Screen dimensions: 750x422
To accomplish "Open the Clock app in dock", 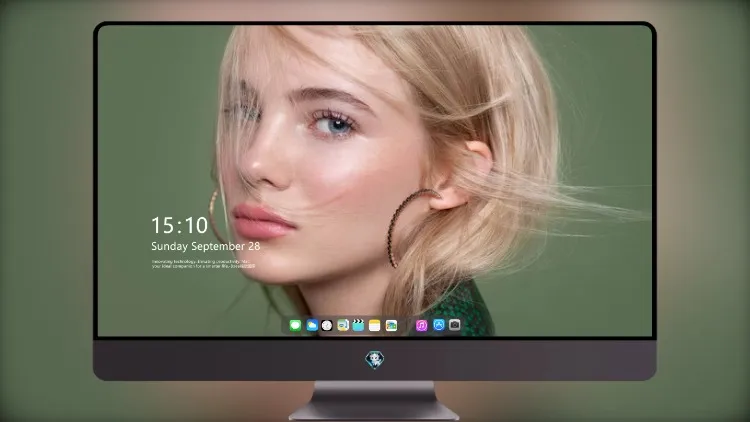I will [327, 325].
